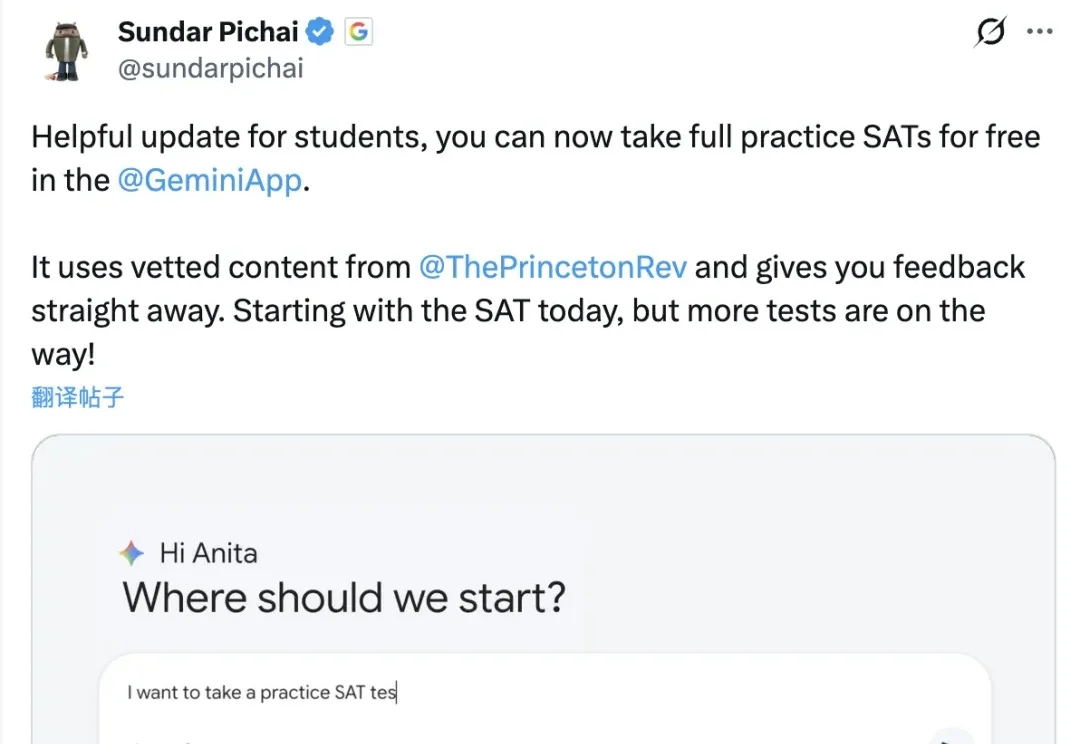This screenshot has width=1080, height=744.
Task: Click the @sundarpichai handle
Action: (x=211, y=68)
